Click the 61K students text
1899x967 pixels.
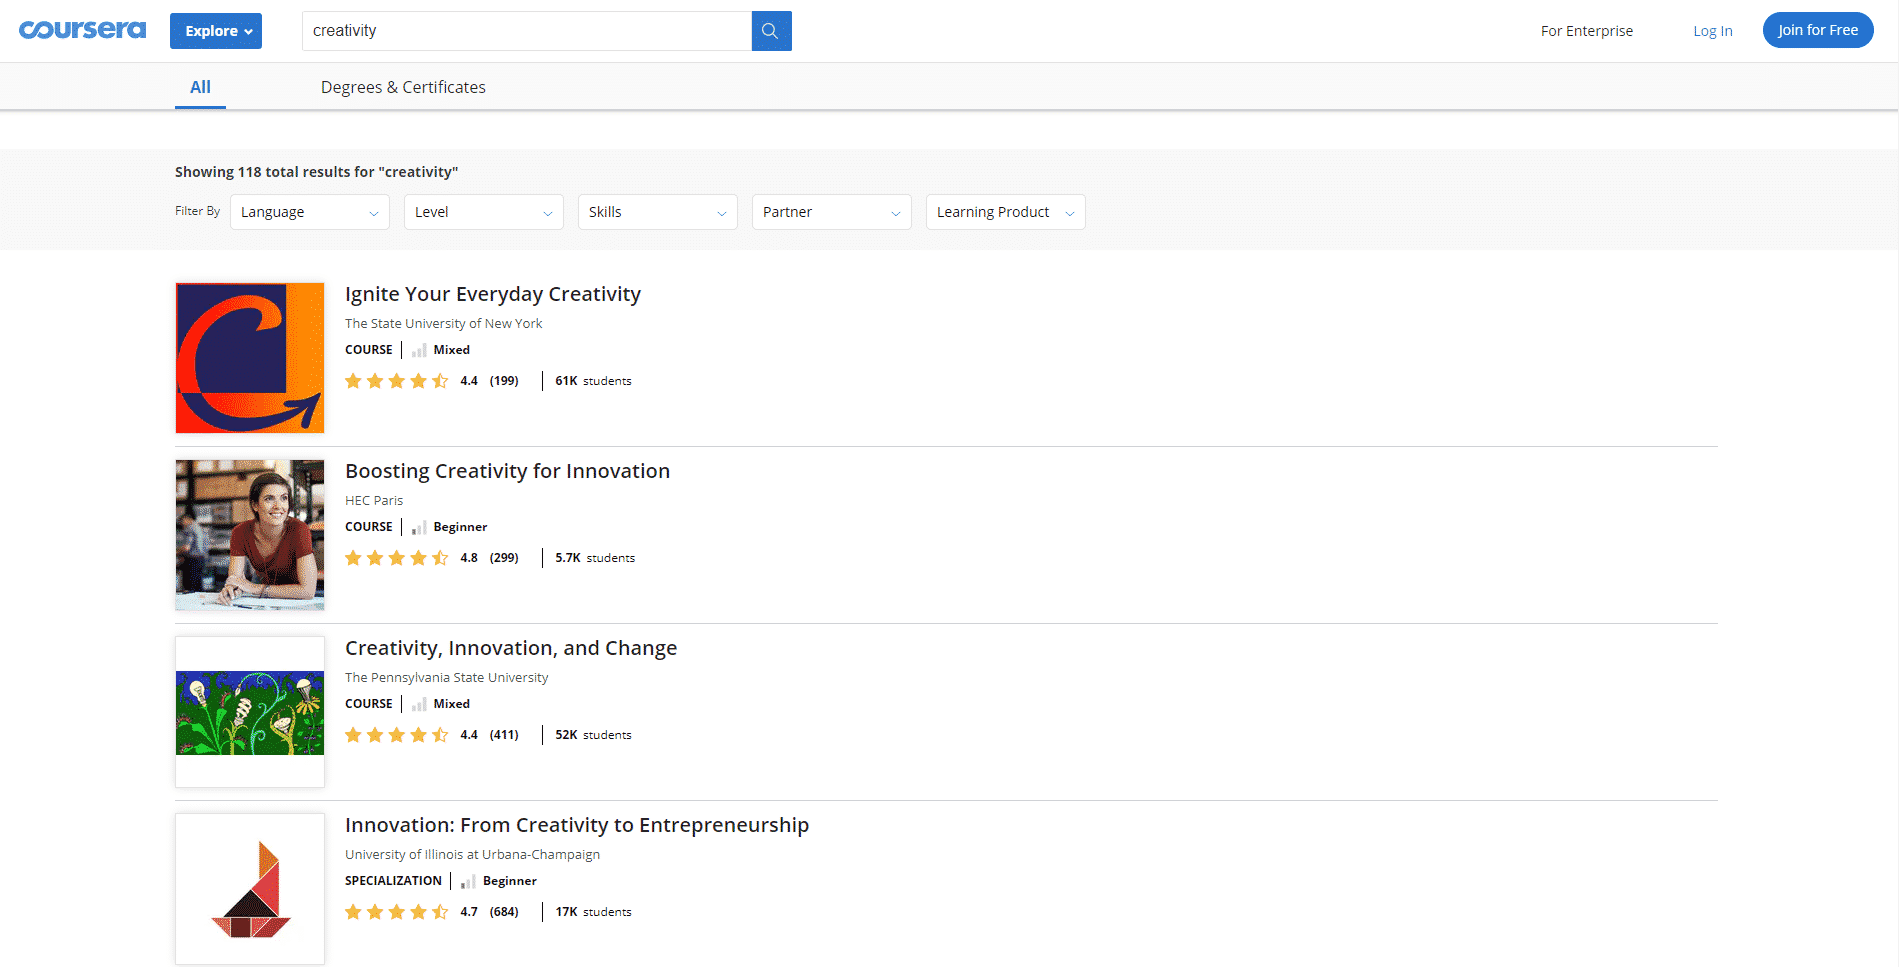click(x=593, y=381)
